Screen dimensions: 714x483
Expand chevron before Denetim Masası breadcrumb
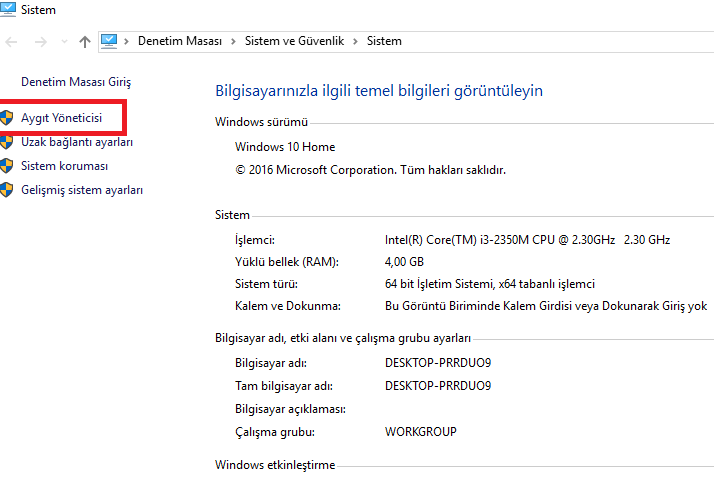click(x=127, y=41)
